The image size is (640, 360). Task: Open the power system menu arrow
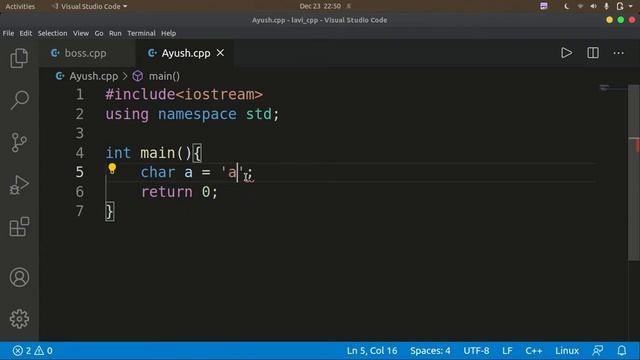click(x=631, y=6)
